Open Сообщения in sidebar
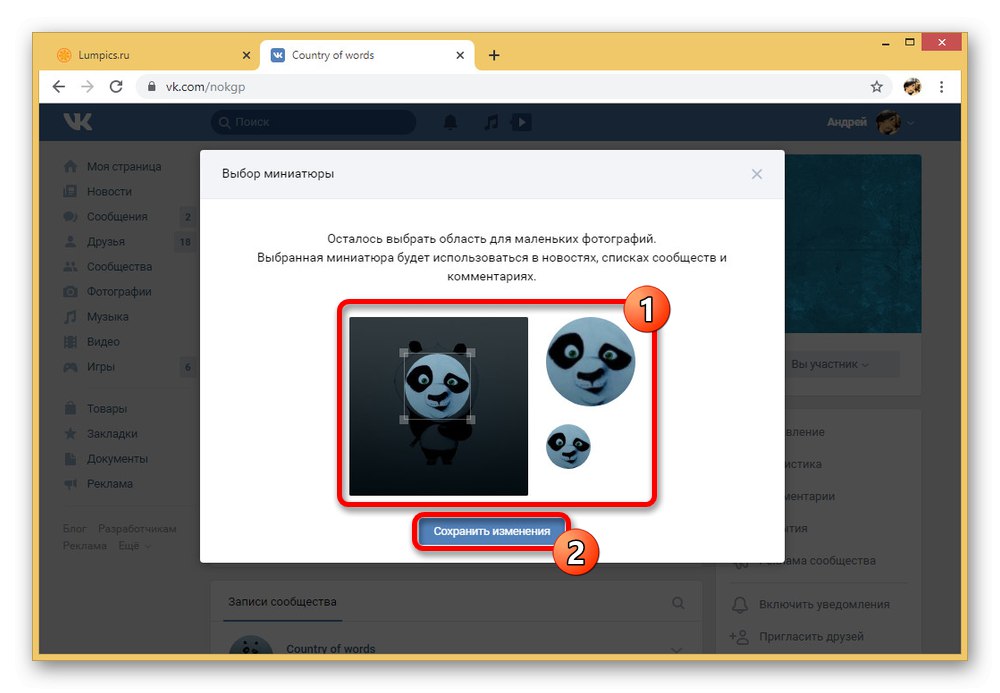 point(117,217)
